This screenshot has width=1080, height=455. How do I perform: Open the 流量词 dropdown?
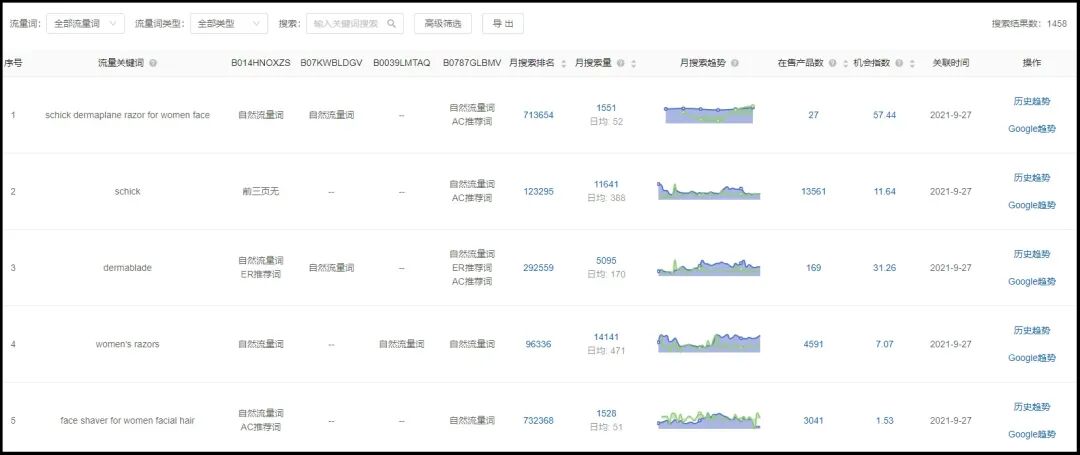[85, 23]
